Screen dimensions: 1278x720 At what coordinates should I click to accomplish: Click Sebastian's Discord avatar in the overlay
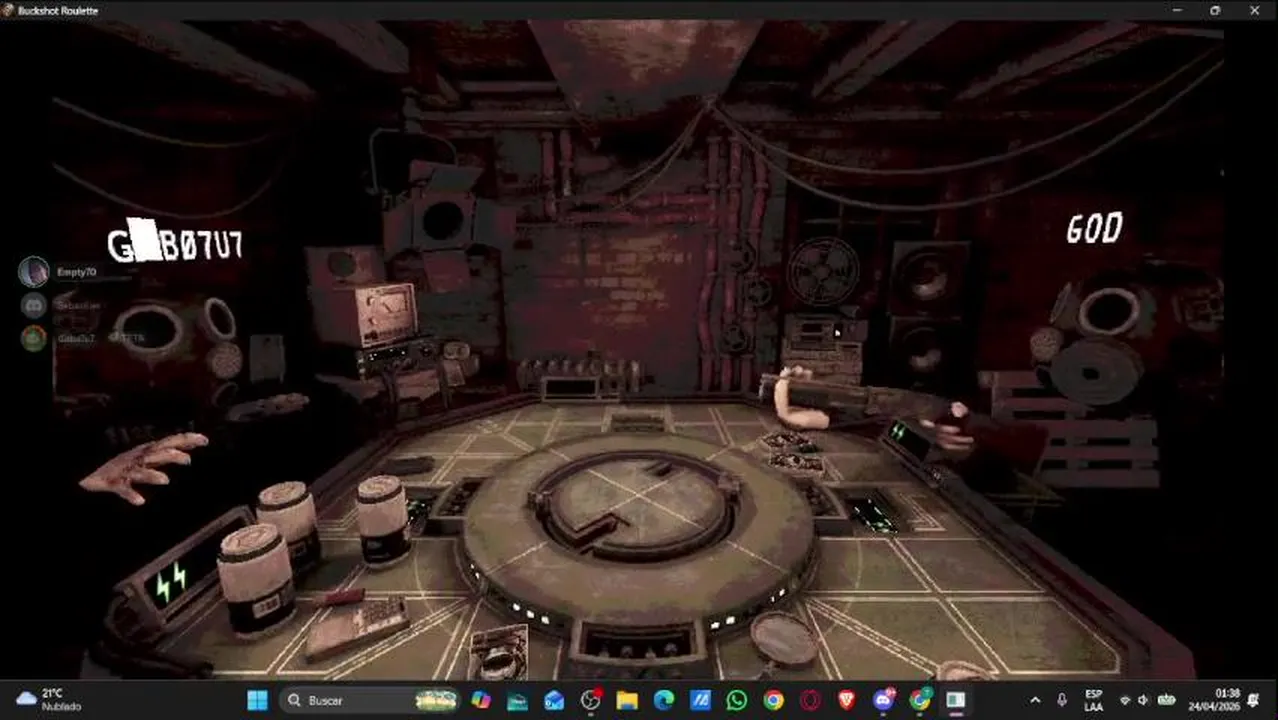pos(34,305)
